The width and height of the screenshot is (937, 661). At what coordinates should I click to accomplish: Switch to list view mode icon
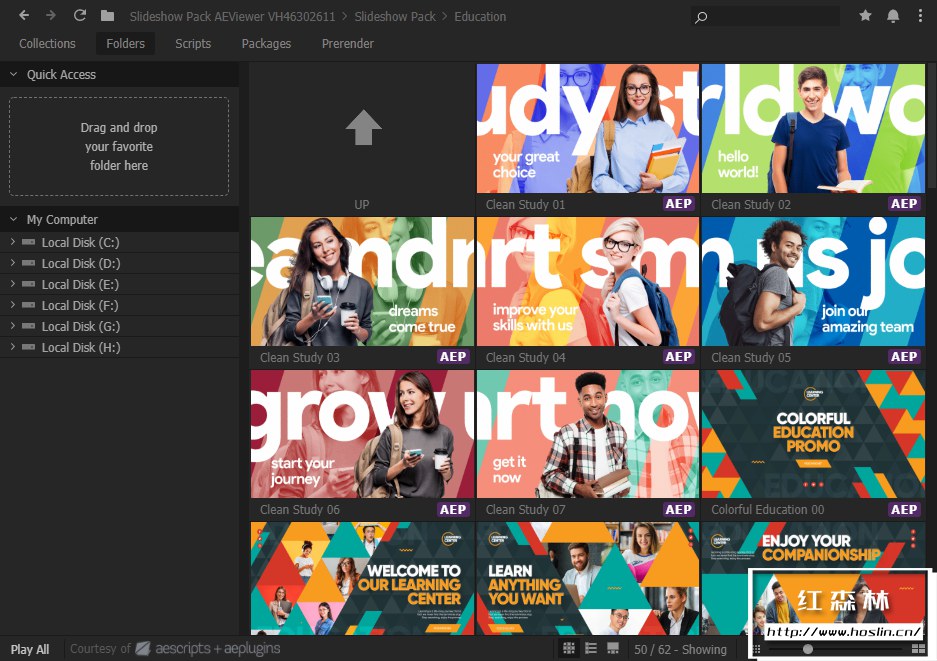591,648
